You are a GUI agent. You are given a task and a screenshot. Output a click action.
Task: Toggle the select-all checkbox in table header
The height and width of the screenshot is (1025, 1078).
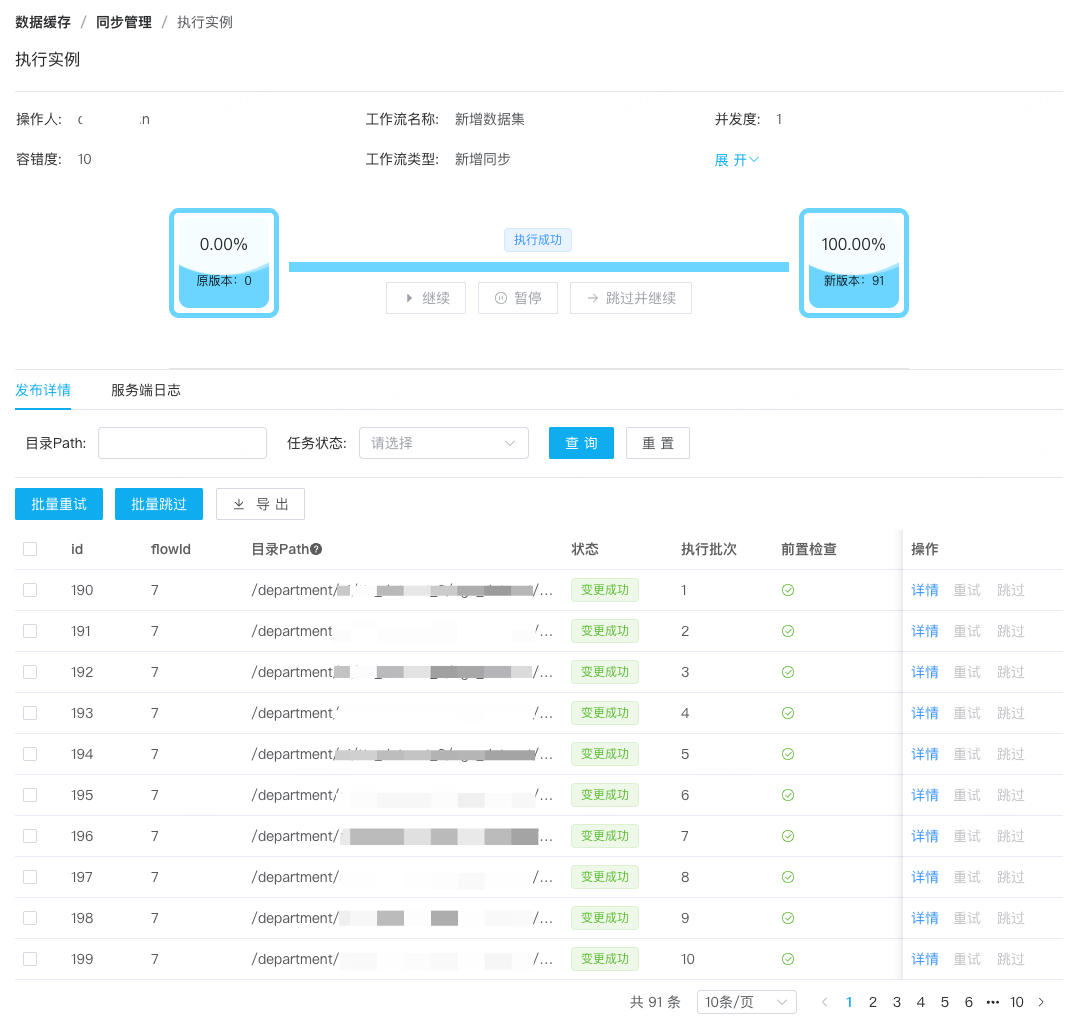coord(30,549)
